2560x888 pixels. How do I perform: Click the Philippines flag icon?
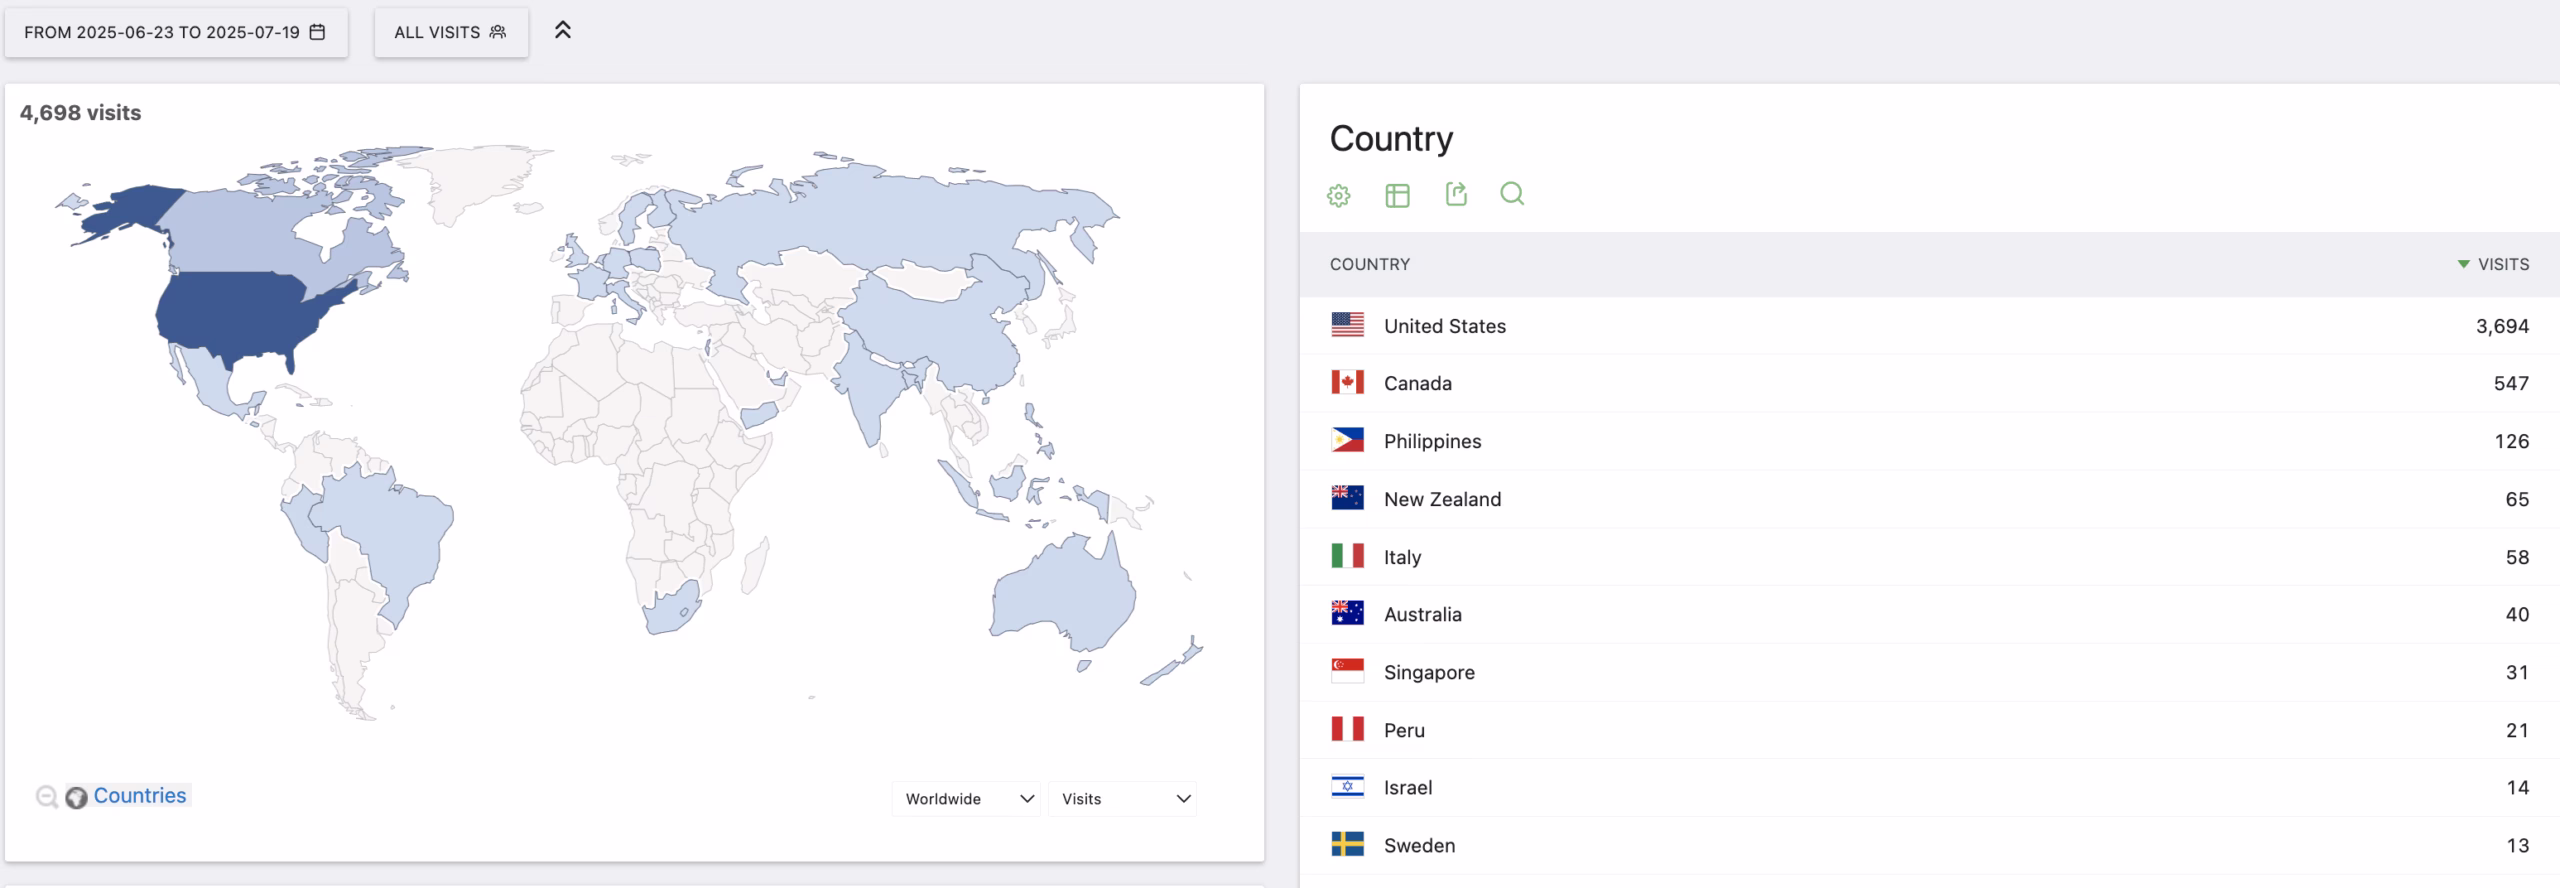[x=1347, y=441]
